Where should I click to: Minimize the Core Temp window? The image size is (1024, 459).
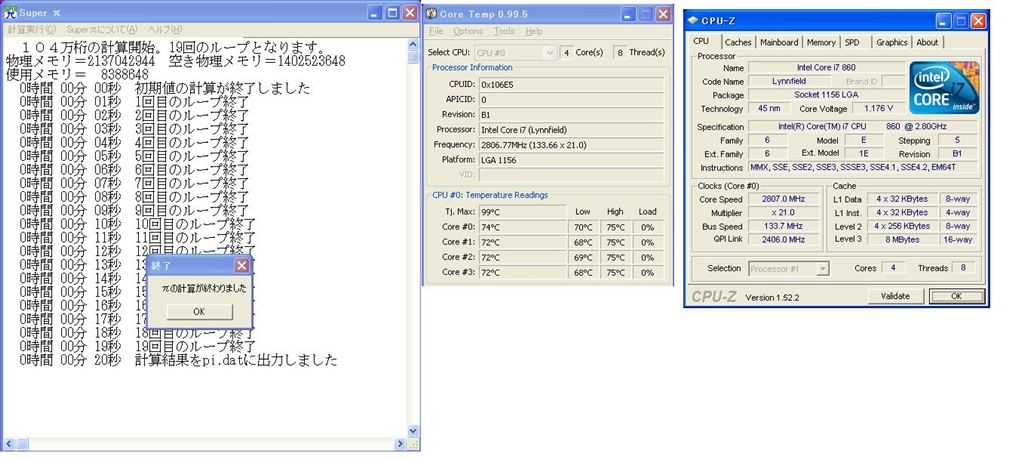point(628,14)
